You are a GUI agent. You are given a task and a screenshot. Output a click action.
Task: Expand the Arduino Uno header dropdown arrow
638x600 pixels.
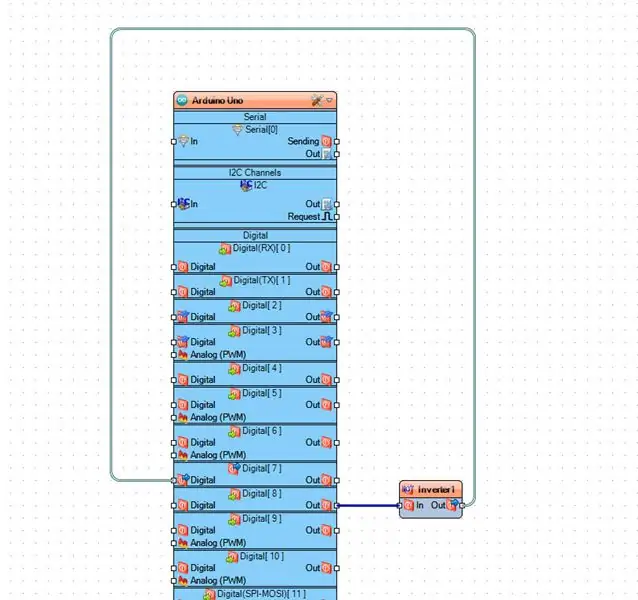point(329,100)
